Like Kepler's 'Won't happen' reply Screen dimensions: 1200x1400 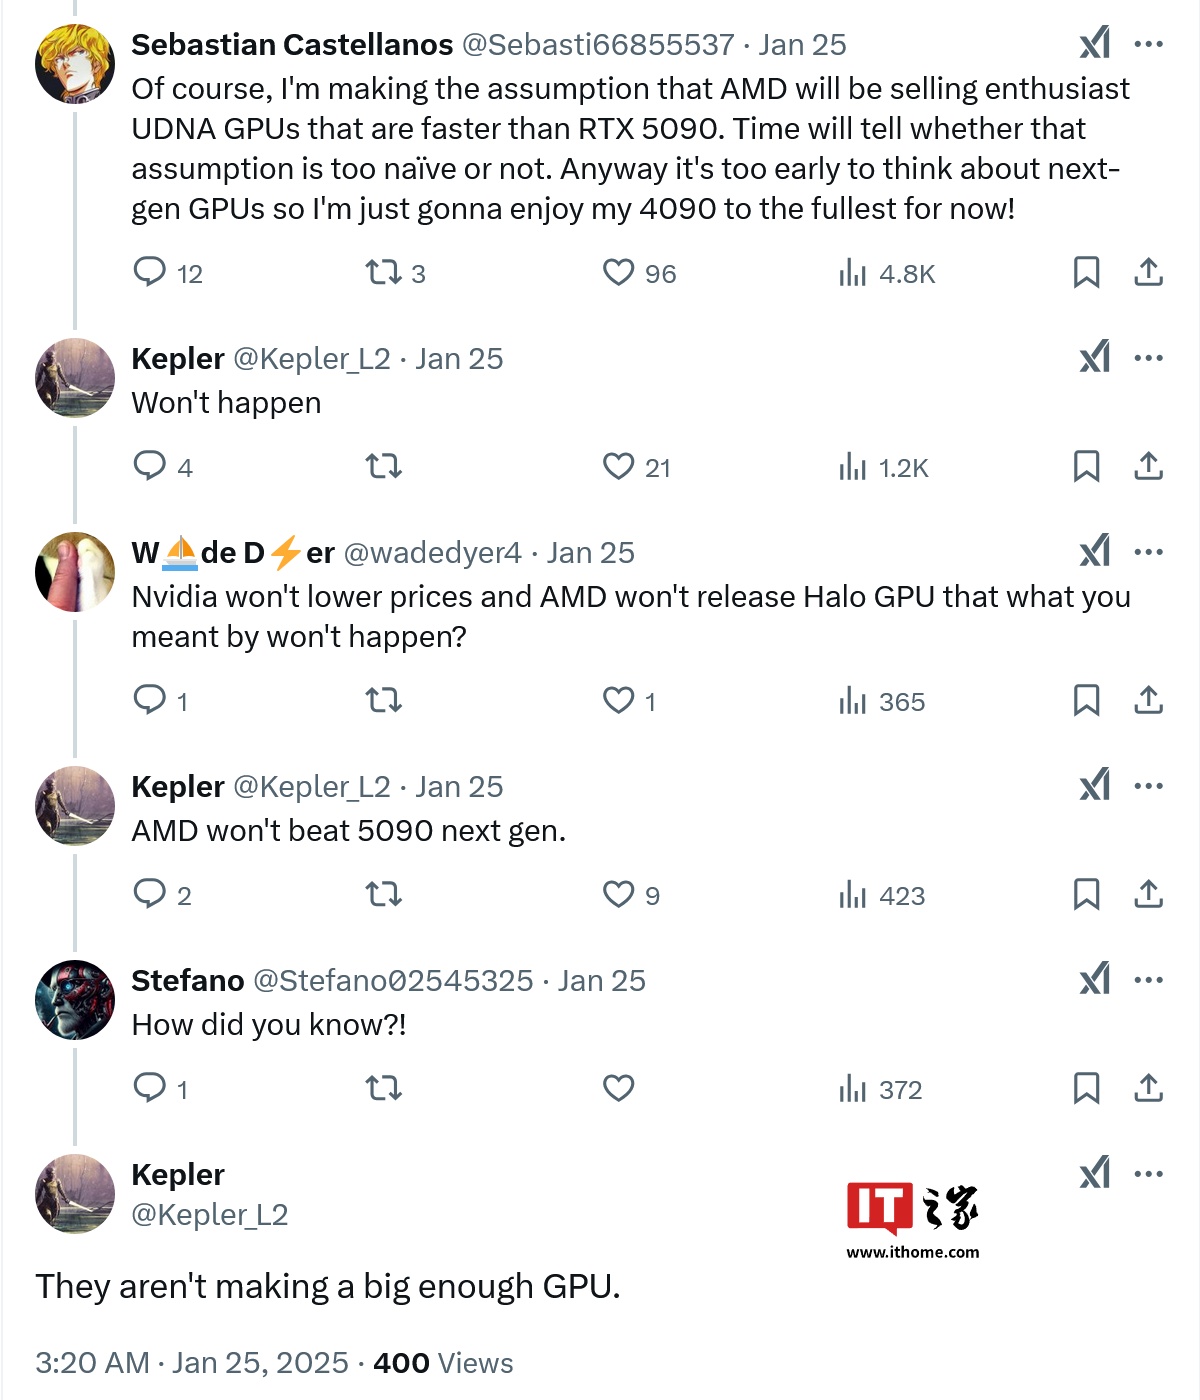[x=618, y=466]
